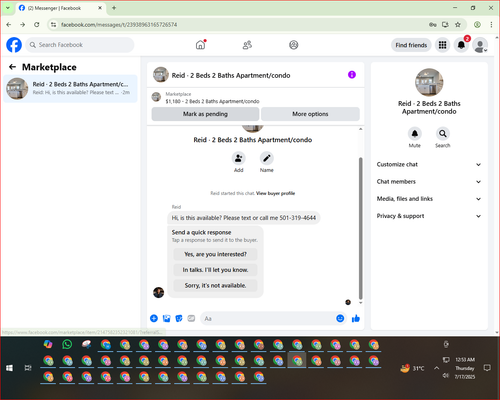Expand Media, files and links section
500x400 pixels.
pos(429,199)
